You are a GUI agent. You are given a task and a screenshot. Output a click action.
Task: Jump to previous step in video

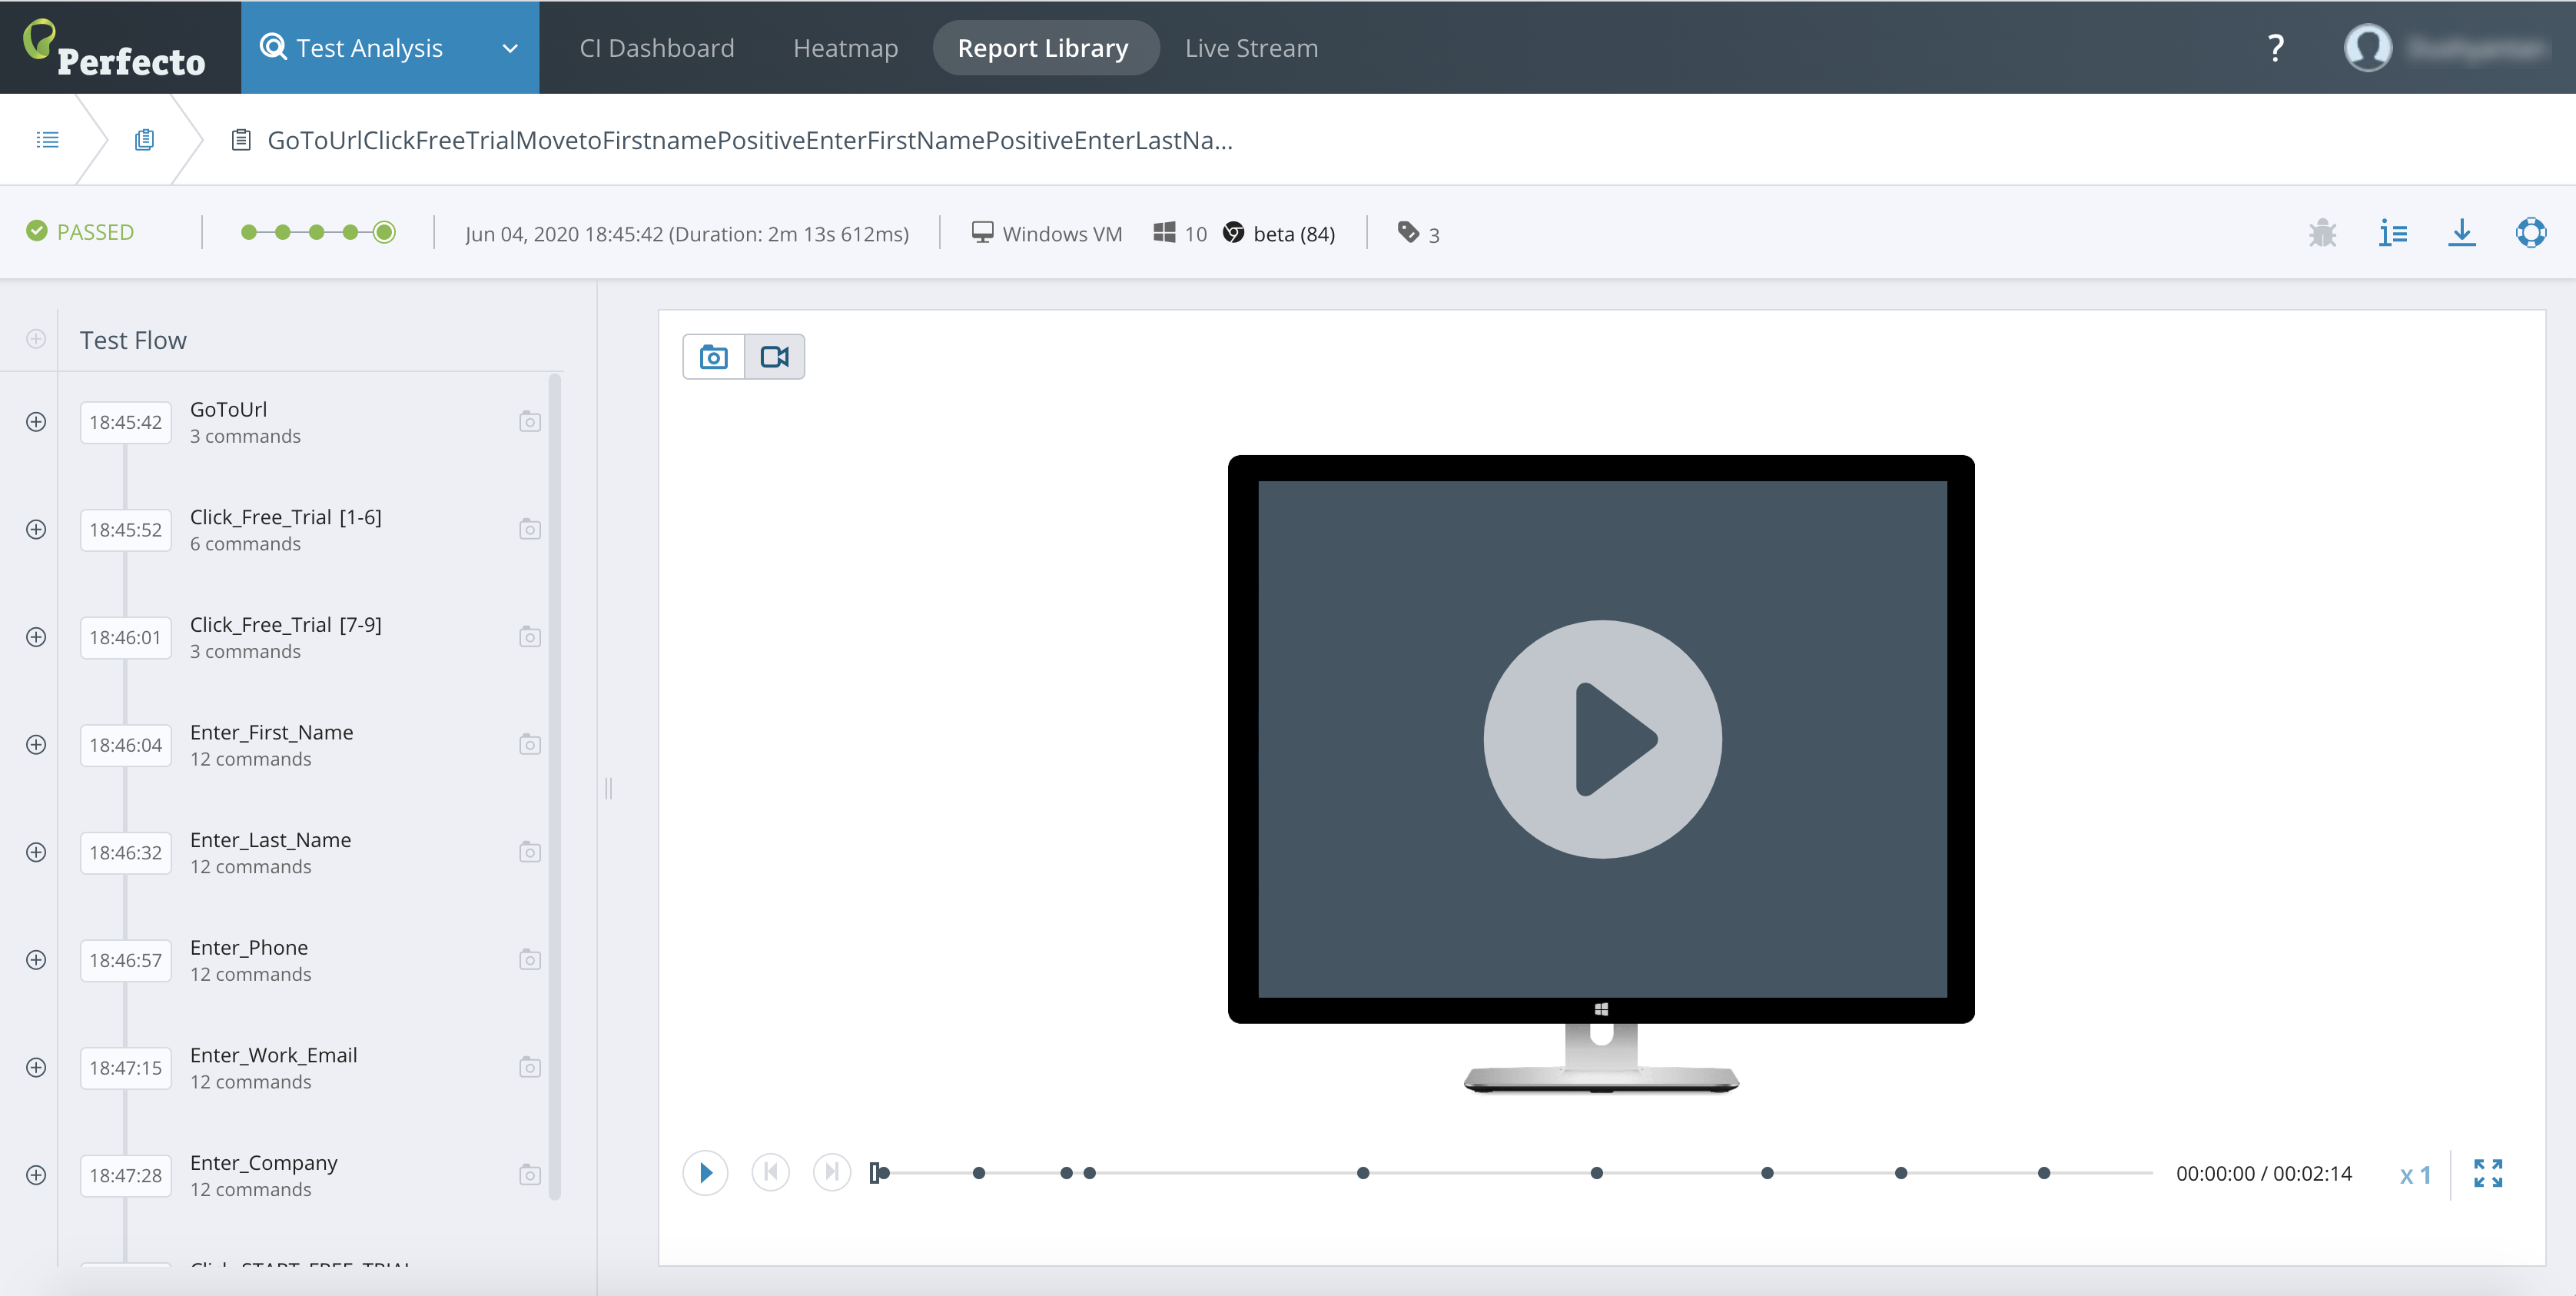[770, 1172]
